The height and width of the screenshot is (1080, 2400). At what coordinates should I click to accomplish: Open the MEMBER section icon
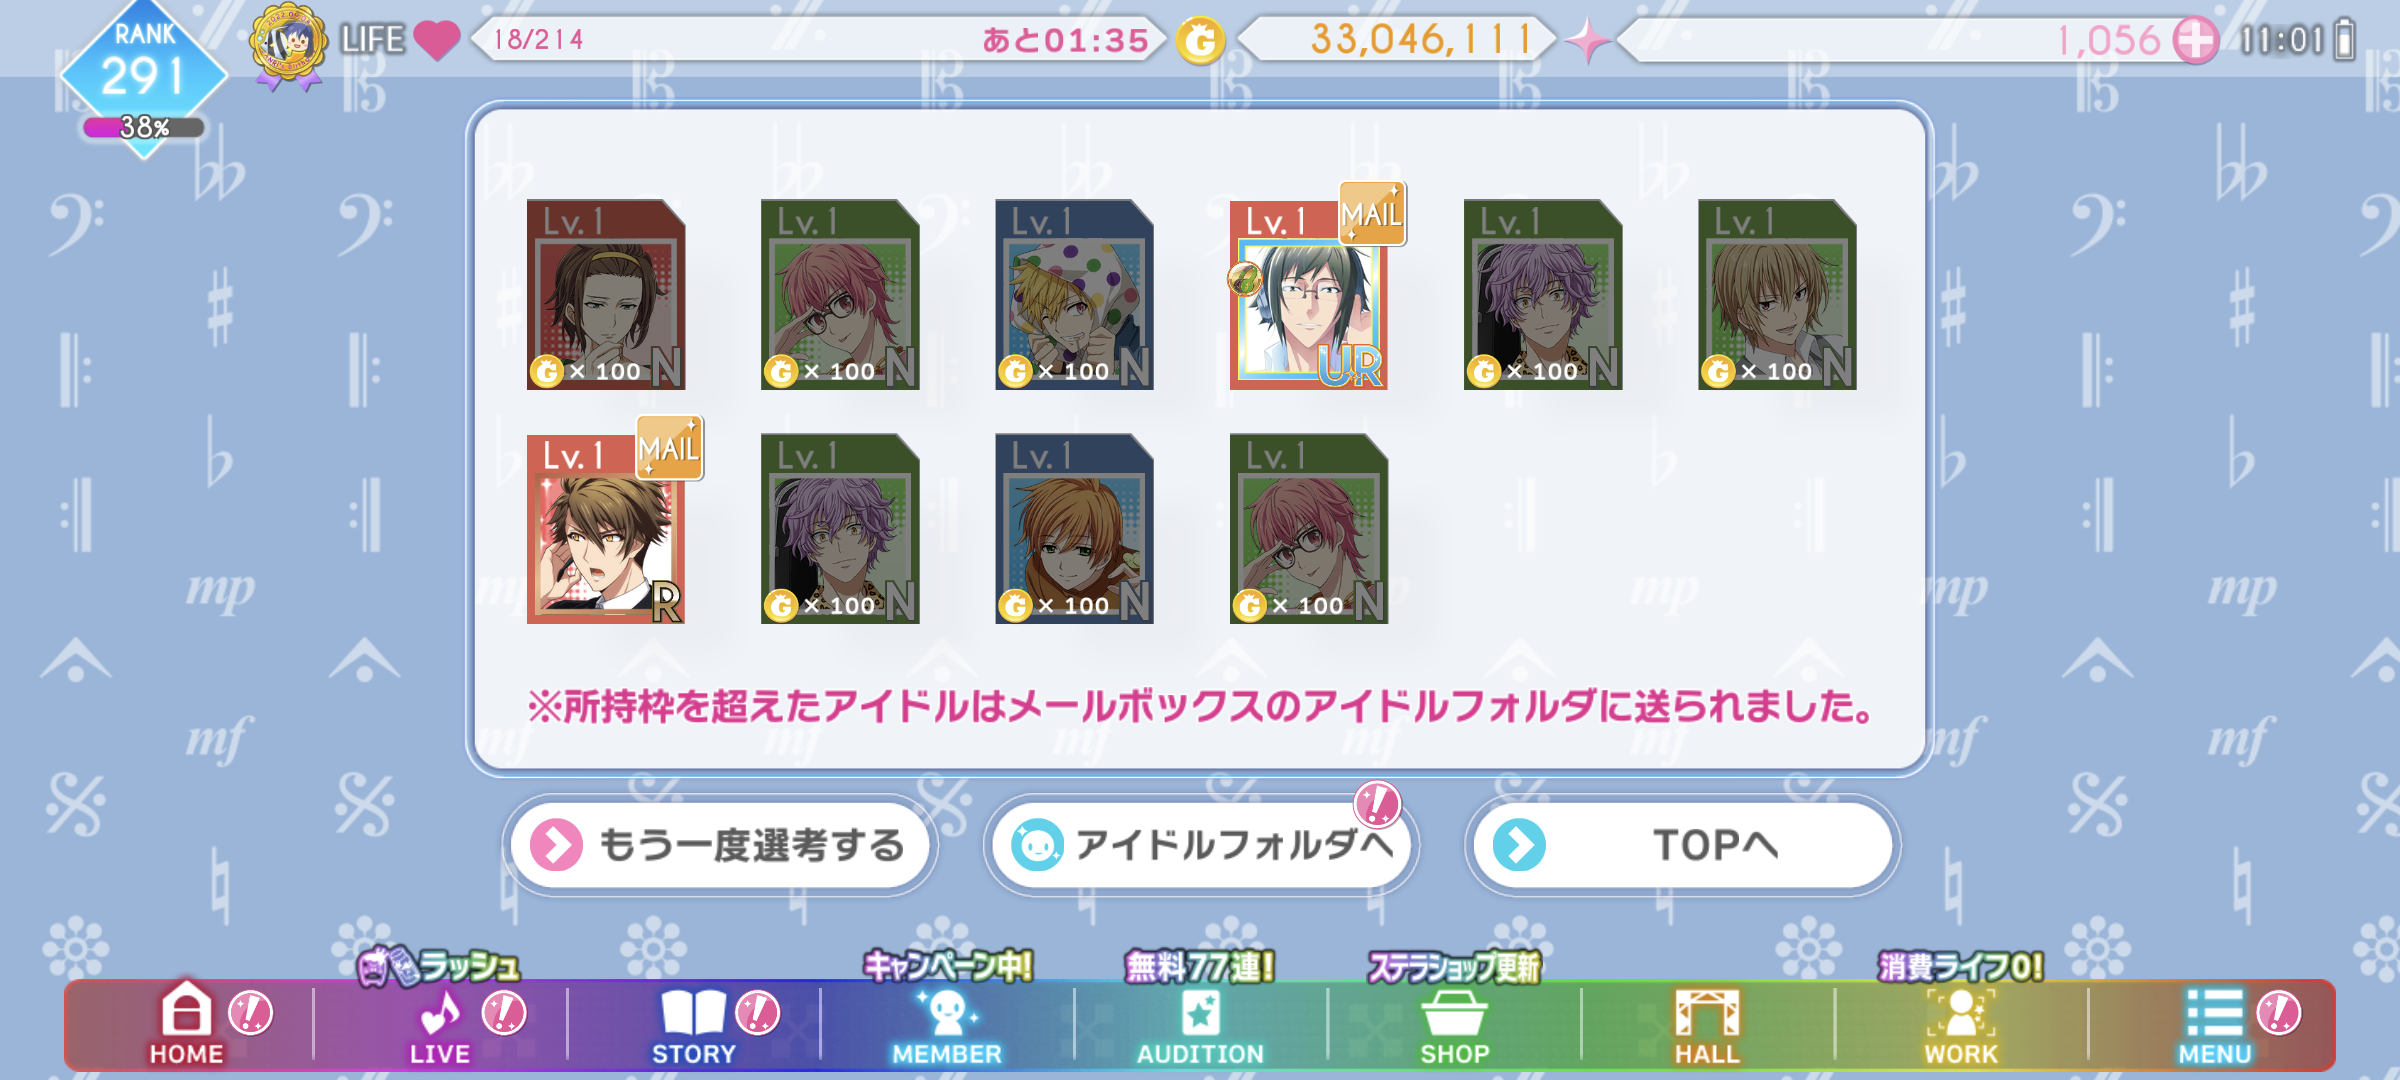946,1012
